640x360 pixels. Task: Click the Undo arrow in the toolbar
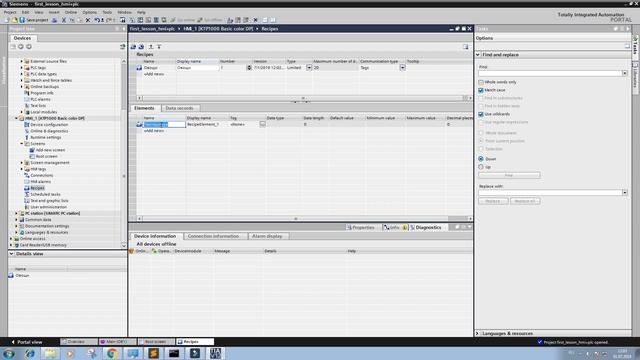[x=97, y=20]
